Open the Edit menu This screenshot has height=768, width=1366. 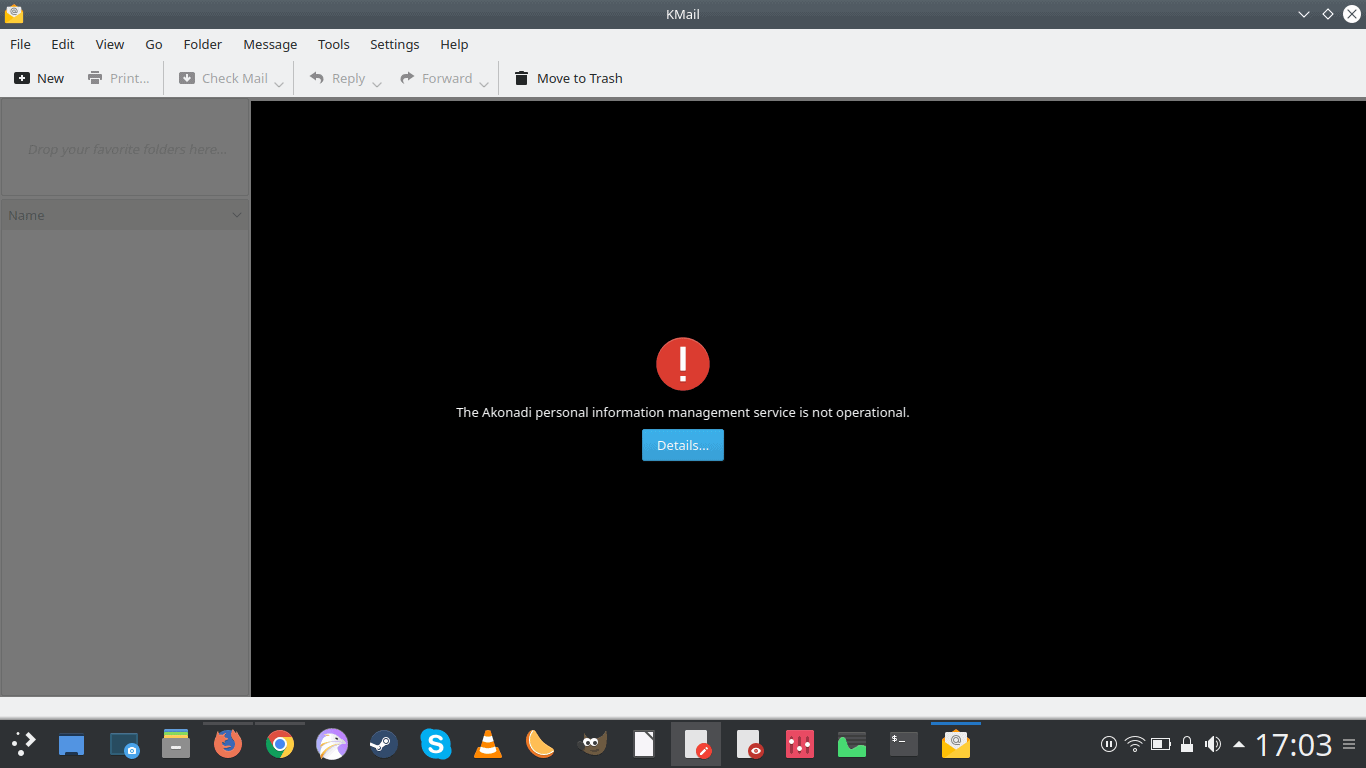63,44
